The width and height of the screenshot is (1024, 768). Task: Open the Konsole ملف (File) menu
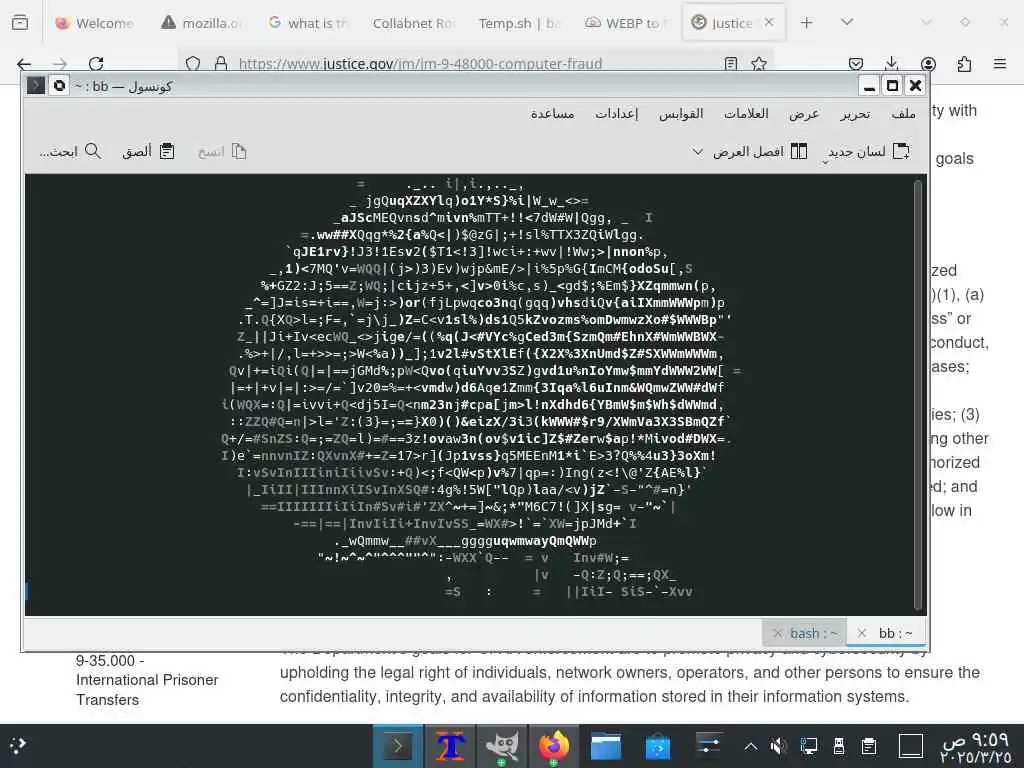pos(903,114)
